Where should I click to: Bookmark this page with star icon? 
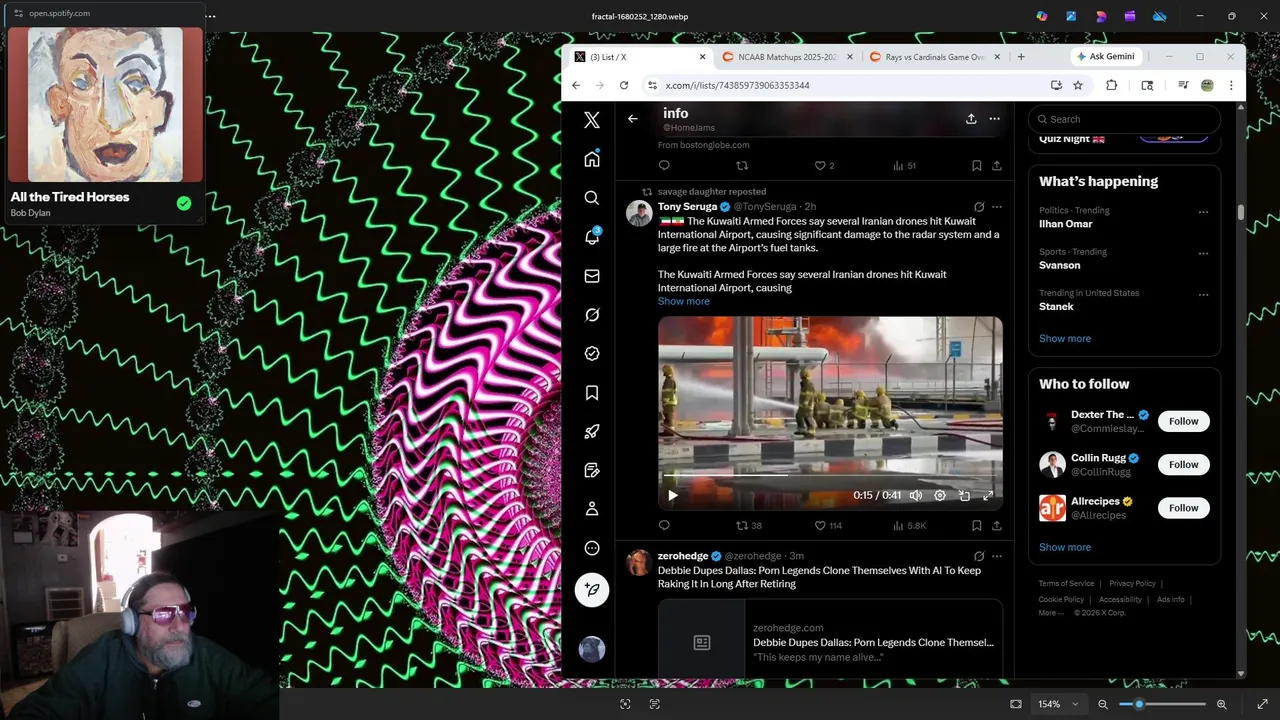coord(1078,85)
